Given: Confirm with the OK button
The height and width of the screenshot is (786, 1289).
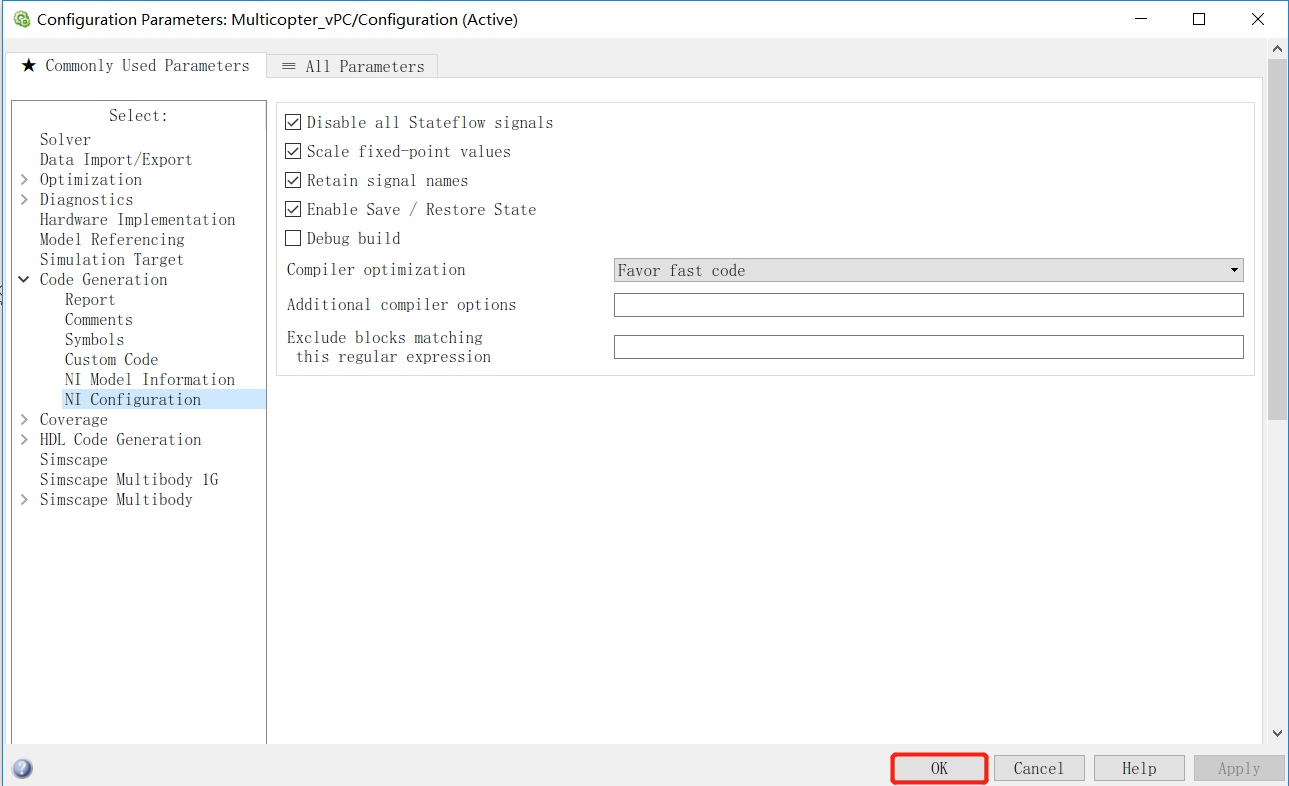Looking at the screenshot, I should (939, 768).
